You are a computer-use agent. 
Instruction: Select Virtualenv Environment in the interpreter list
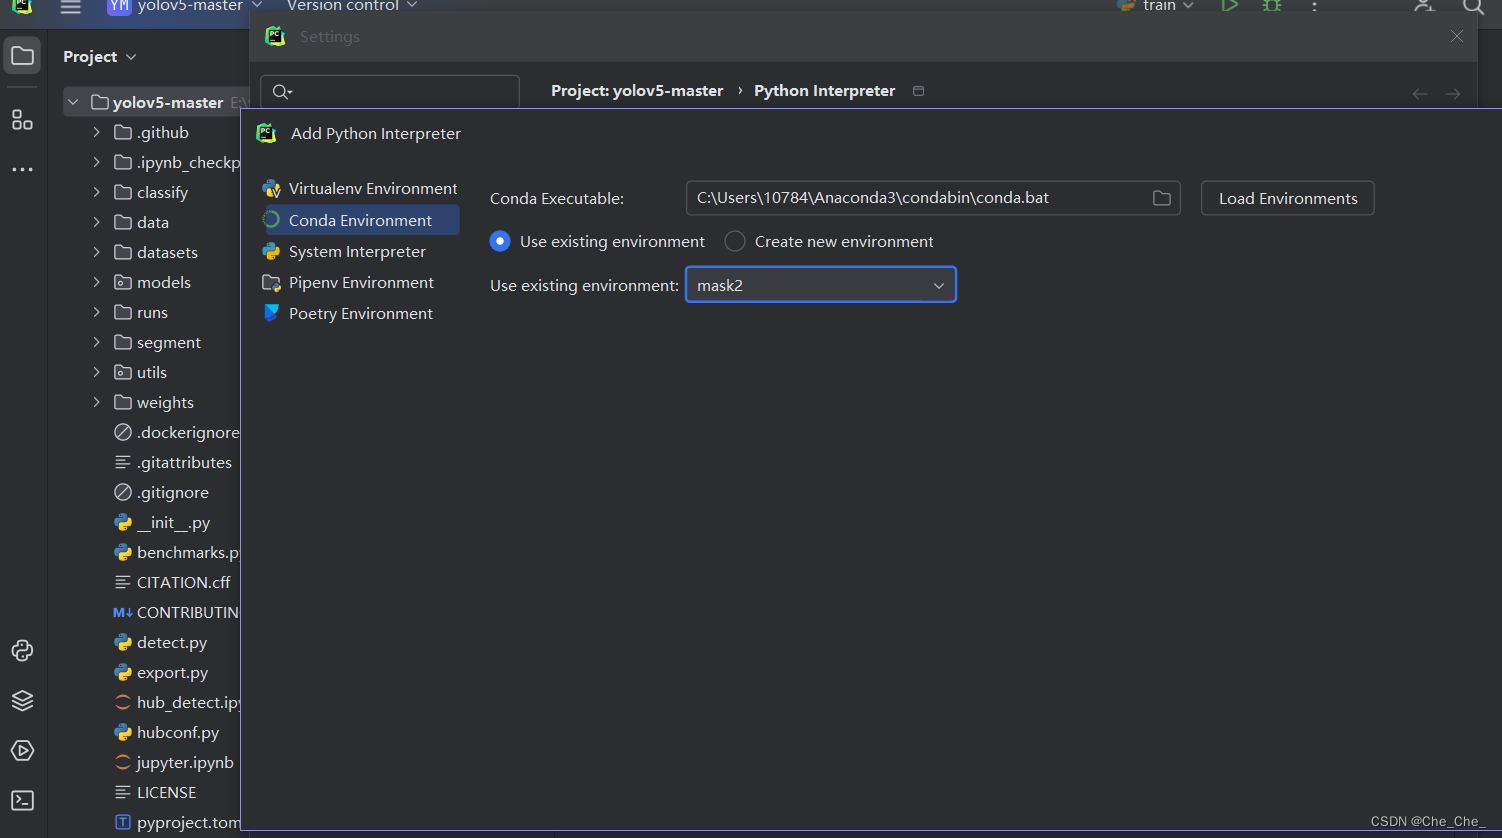pos(372,188)
